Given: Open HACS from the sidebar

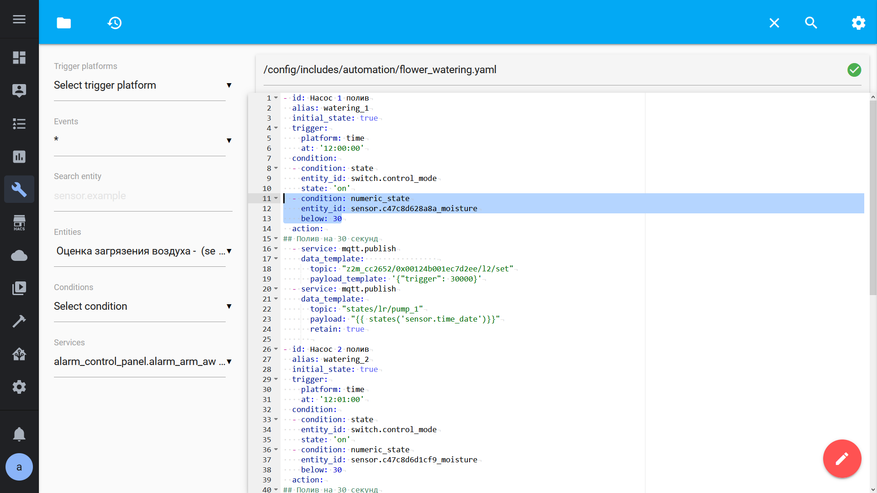Looking at the screenshot, I should [x=19, y=223].
